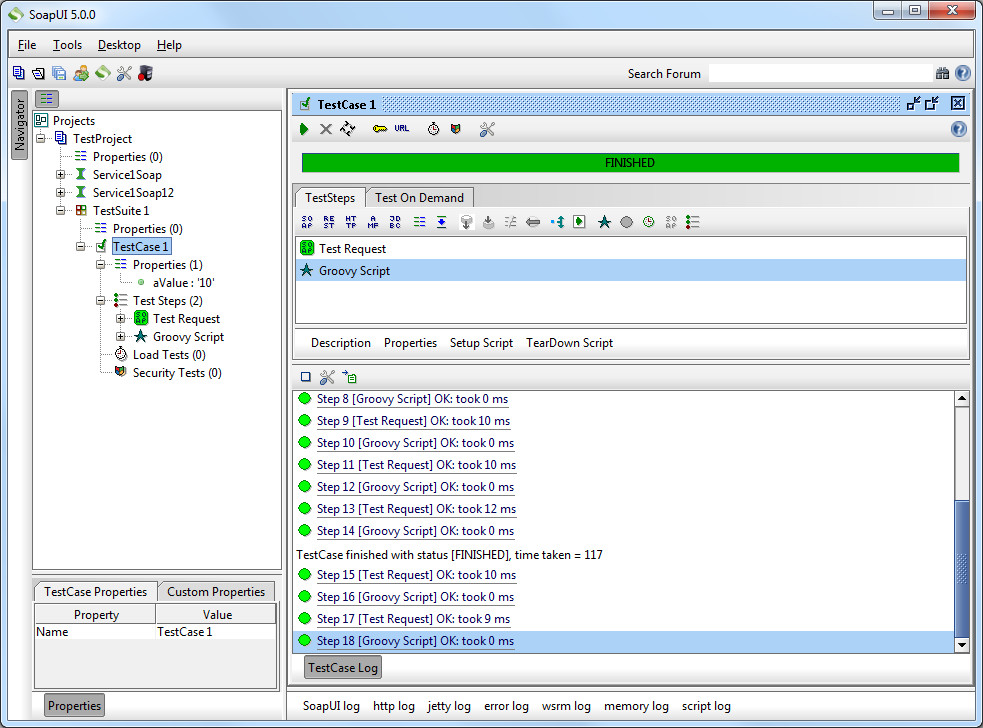This screenshot has width=983, height=728.
Task: Add an HTTP request step
Action: [351, 222]
